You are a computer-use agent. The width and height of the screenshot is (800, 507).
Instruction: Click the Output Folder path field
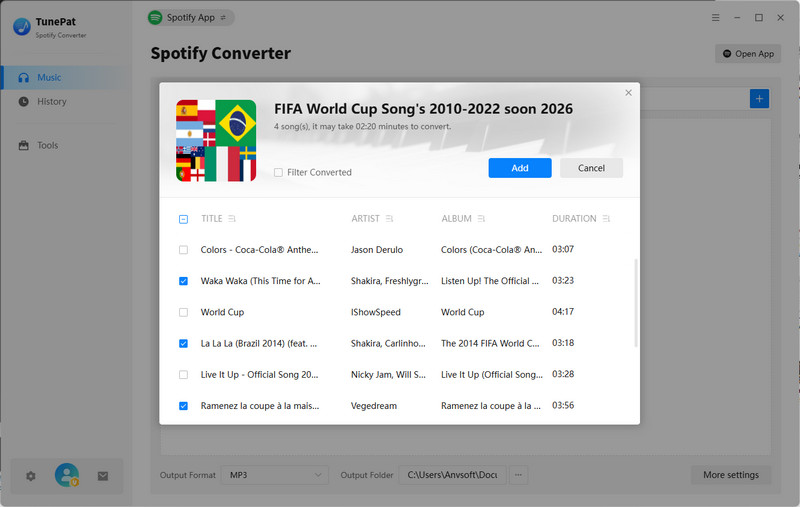coord(453,475)
